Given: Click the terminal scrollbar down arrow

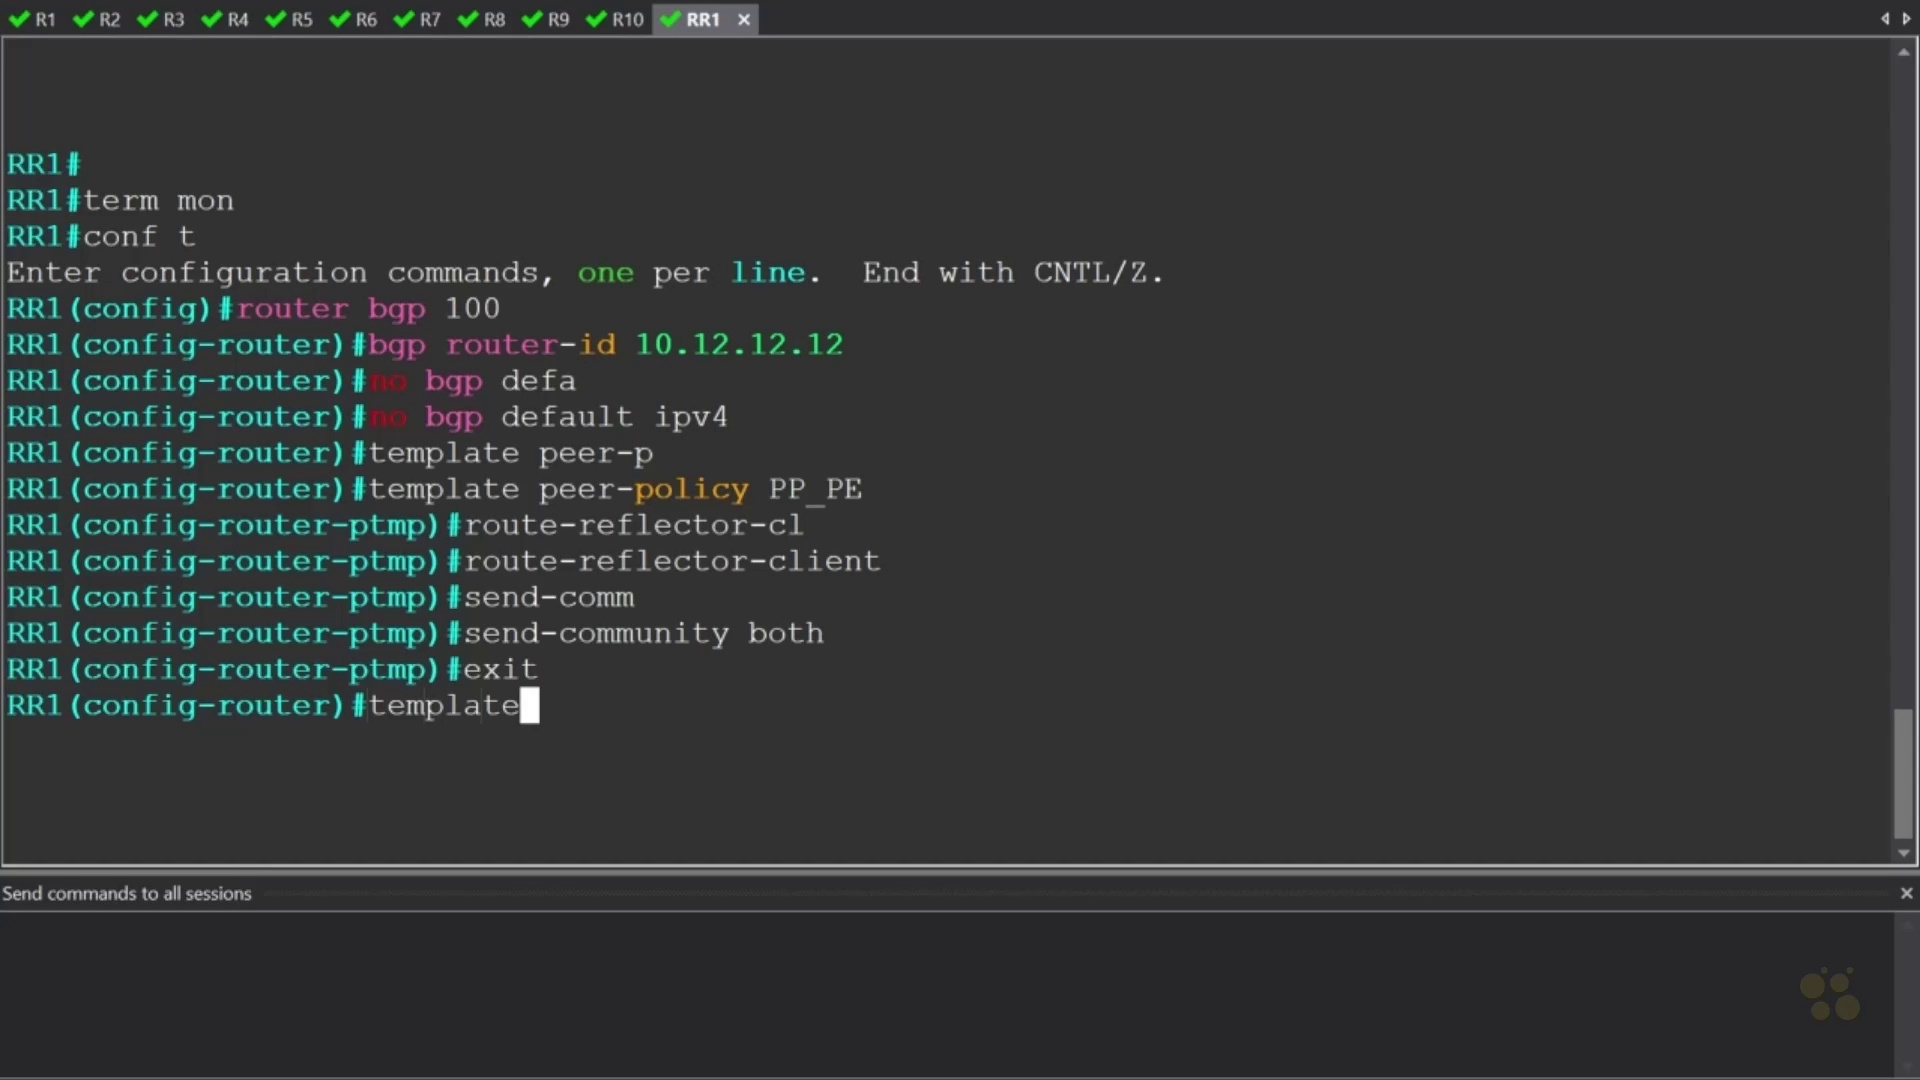Looking at the screenshot, I should click(1903, 853).
